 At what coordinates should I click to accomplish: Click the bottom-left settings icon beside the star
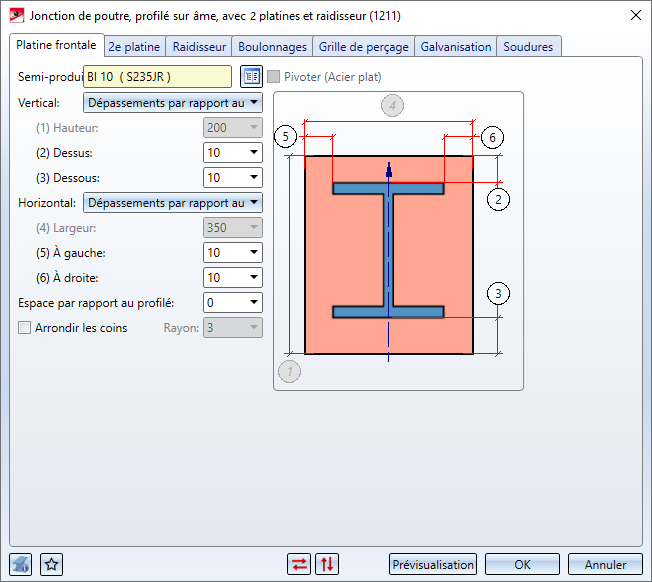tap(21, 565)
